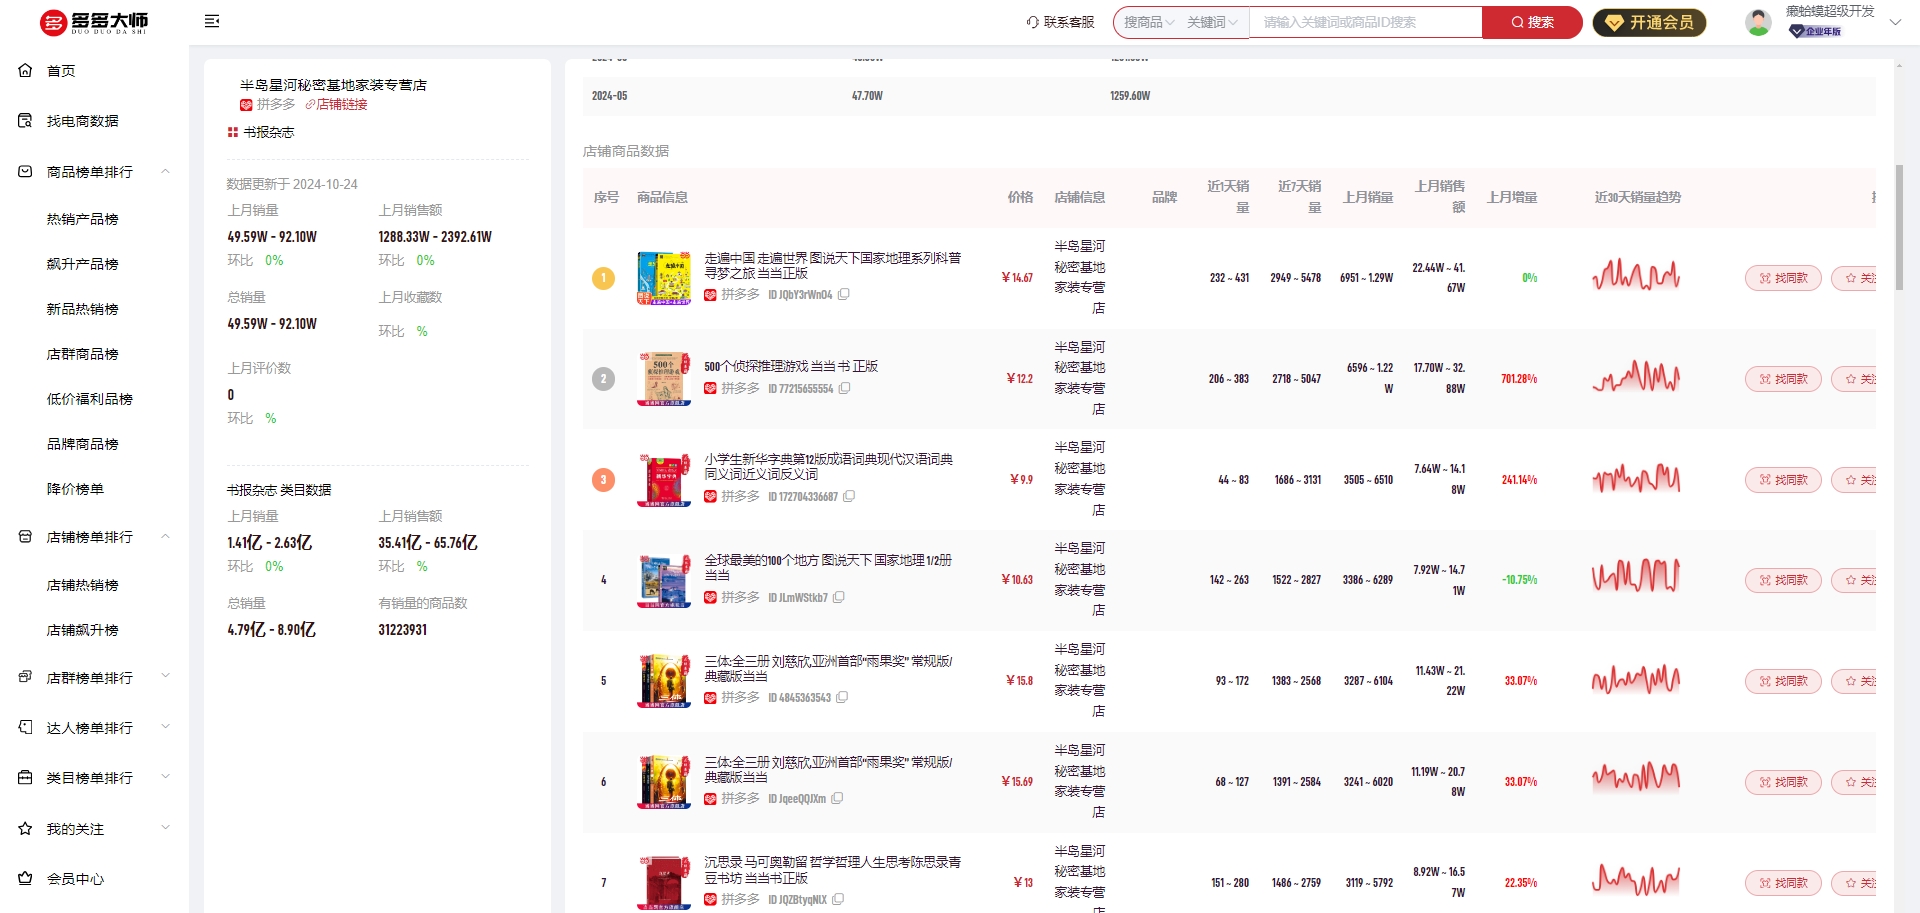This screenshot has width=1920, height=913.
Task: Click rank 2 badge icon
Action: (x=603, y=379)
